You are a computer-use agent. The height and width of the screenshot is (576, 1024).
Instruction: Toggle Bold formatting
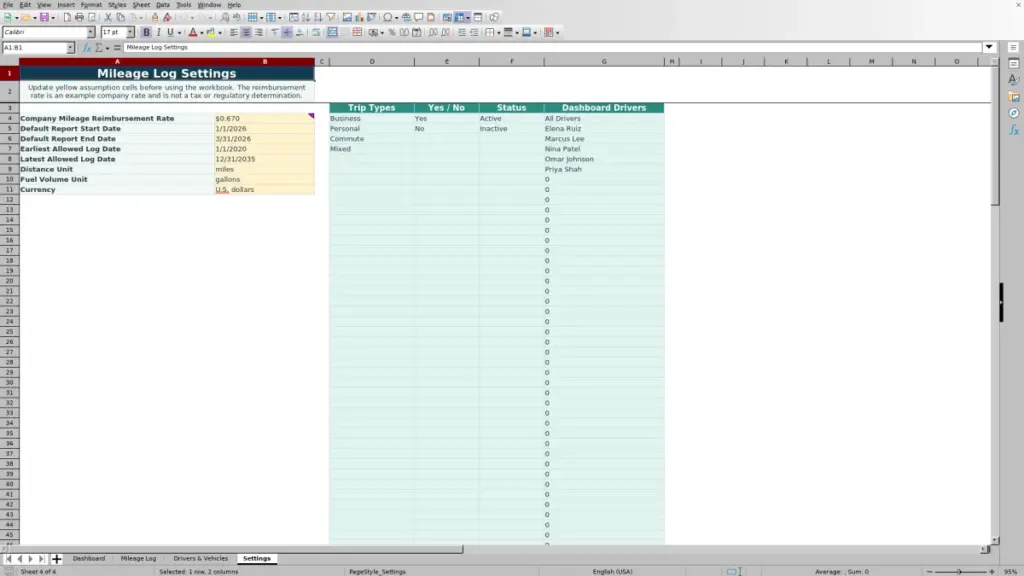[146, 33]
